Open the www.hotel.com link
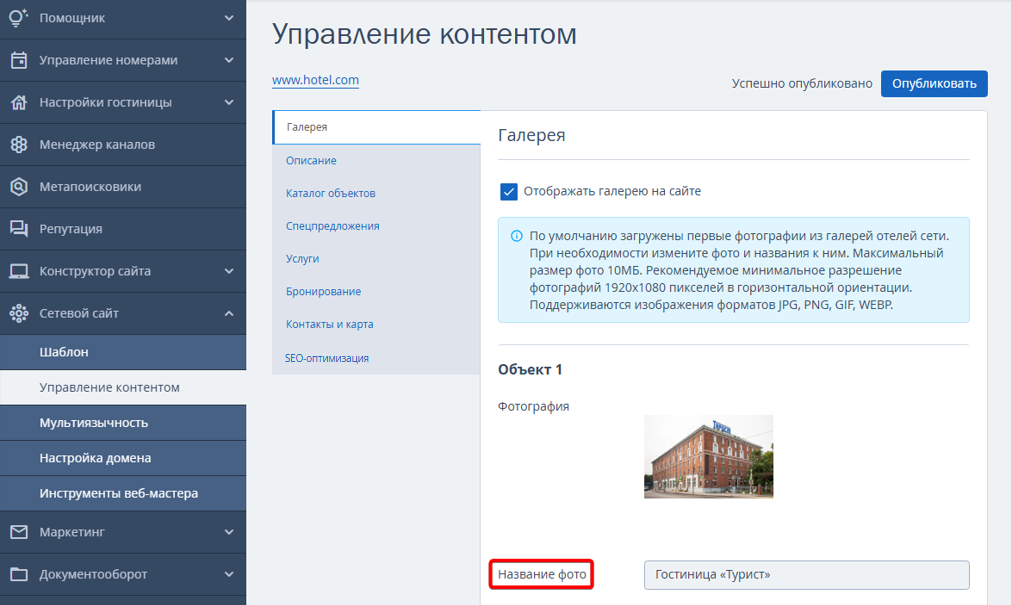Viewport: 1011px width, 605px height. click(315, 80)
